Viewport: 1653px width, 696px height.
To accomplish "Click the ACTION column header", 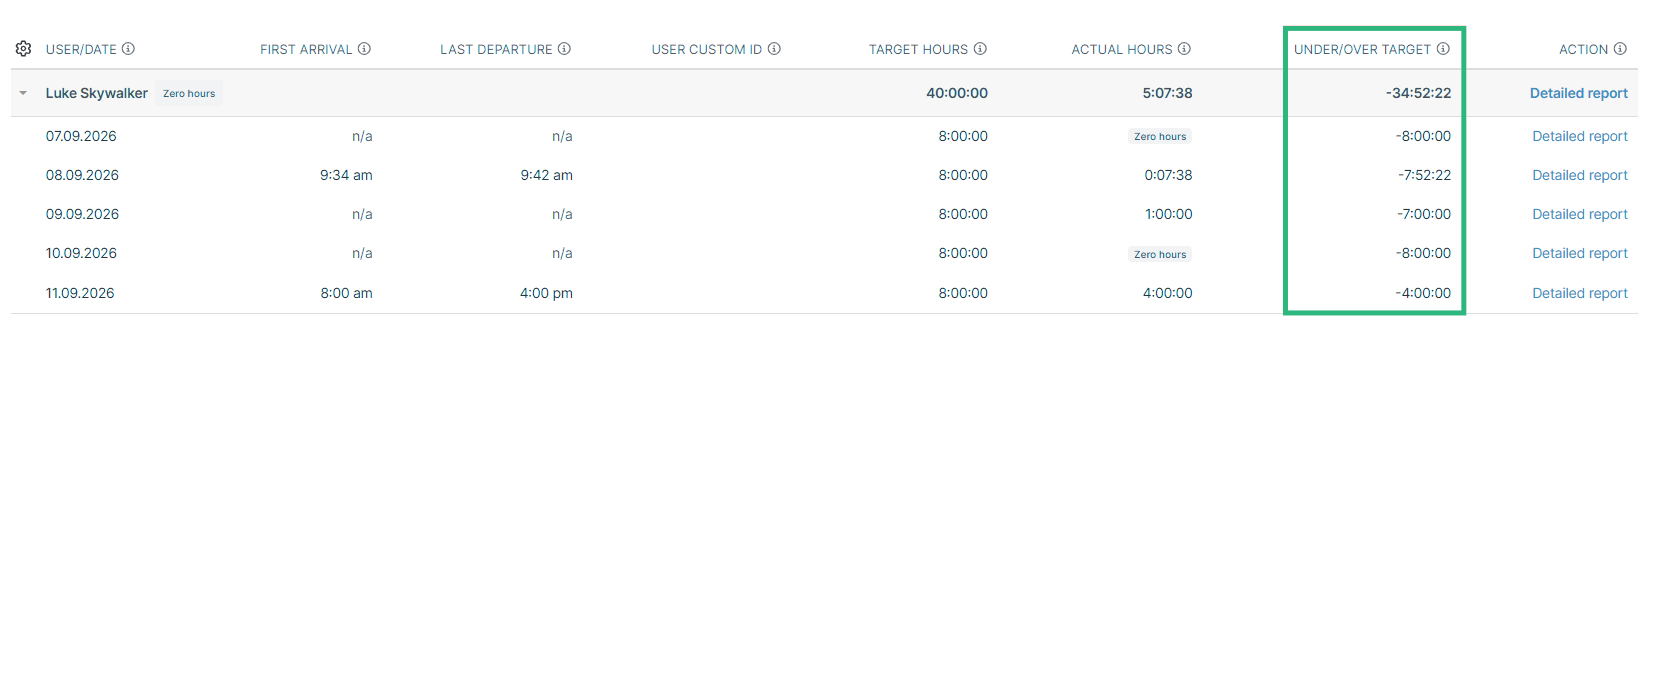I will tap(1584, 49).
